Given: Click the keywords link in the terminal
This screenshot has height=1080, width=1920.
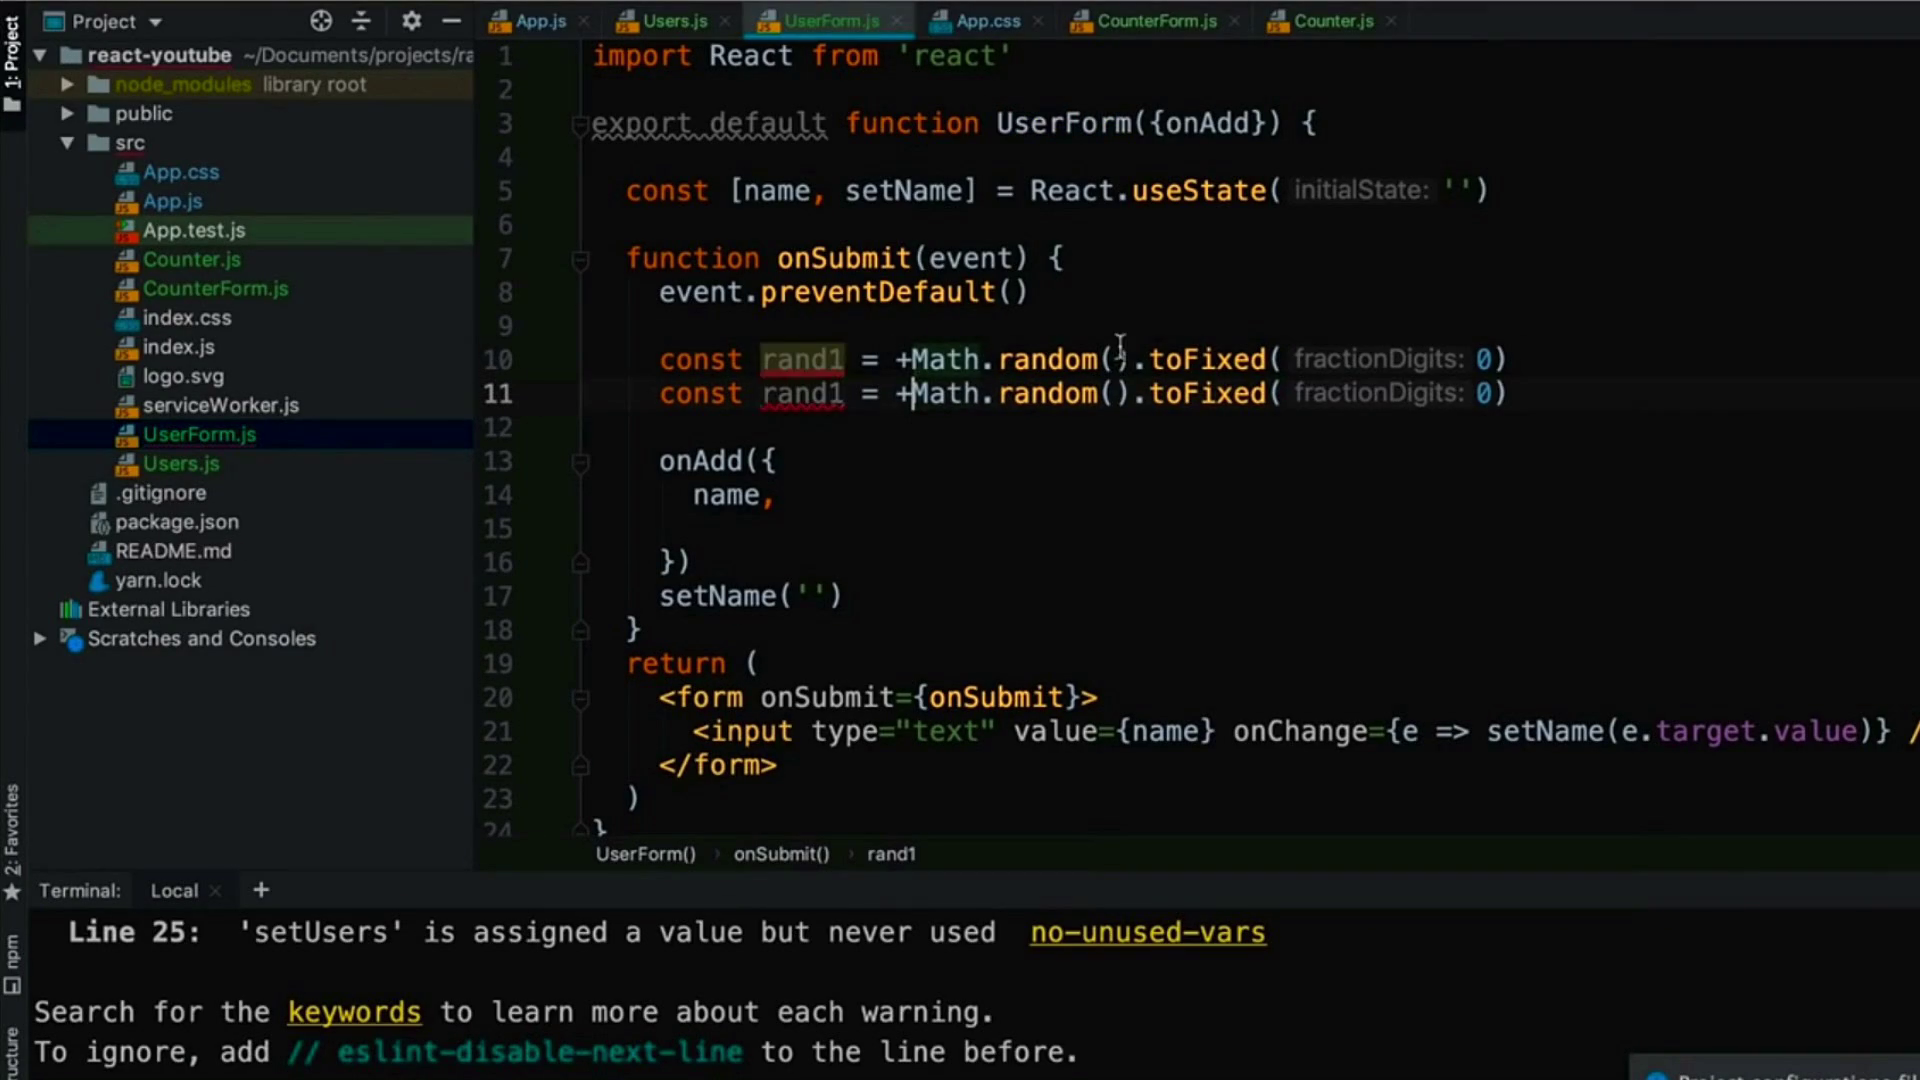Looking at the screenshot, I should click(x=354, y=1012).
